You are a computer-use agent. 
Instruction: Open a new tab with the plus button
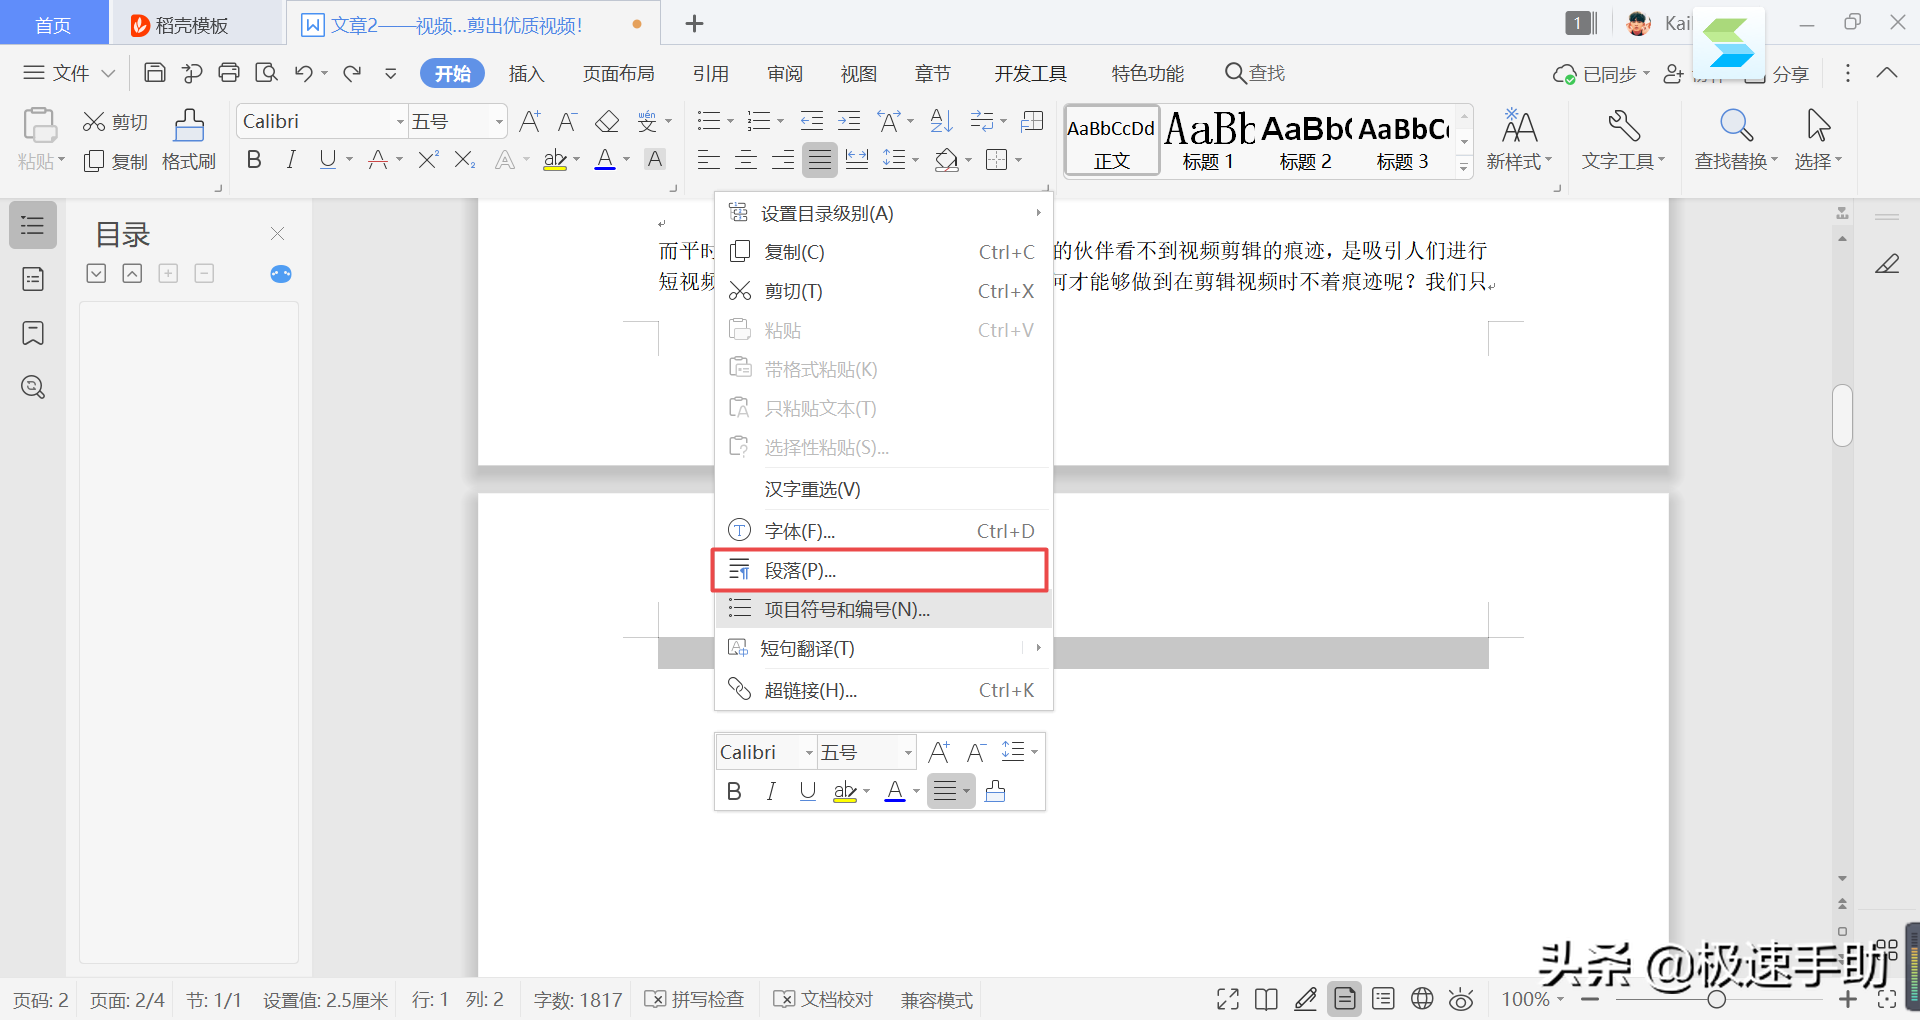[x=694, y=24]
